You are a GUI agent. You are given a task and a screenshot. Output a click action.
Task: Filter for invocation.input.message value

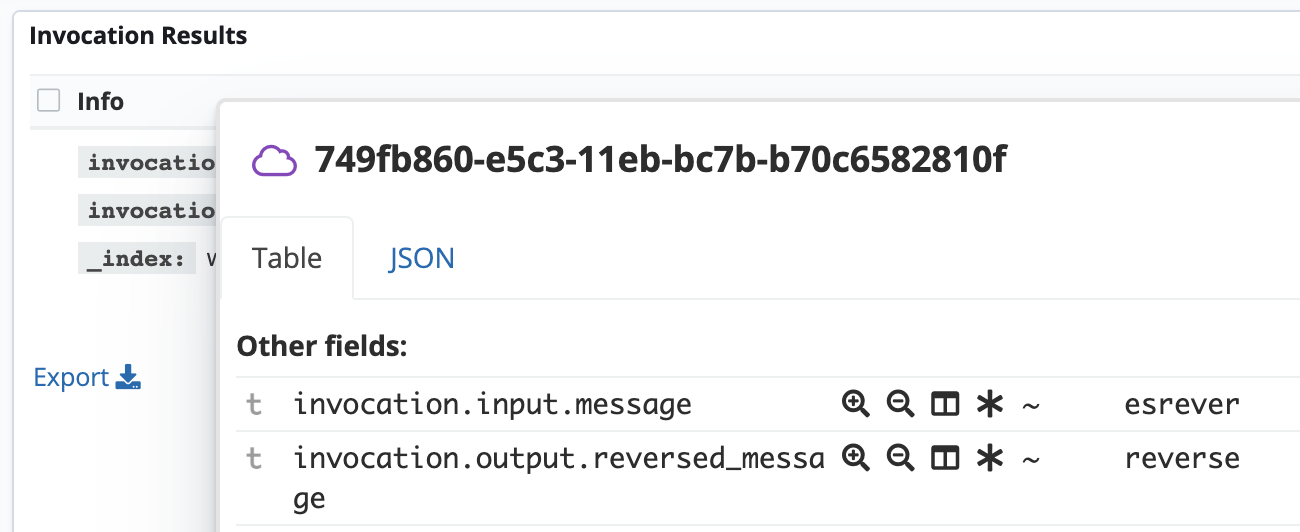click(x=854, y=404)
